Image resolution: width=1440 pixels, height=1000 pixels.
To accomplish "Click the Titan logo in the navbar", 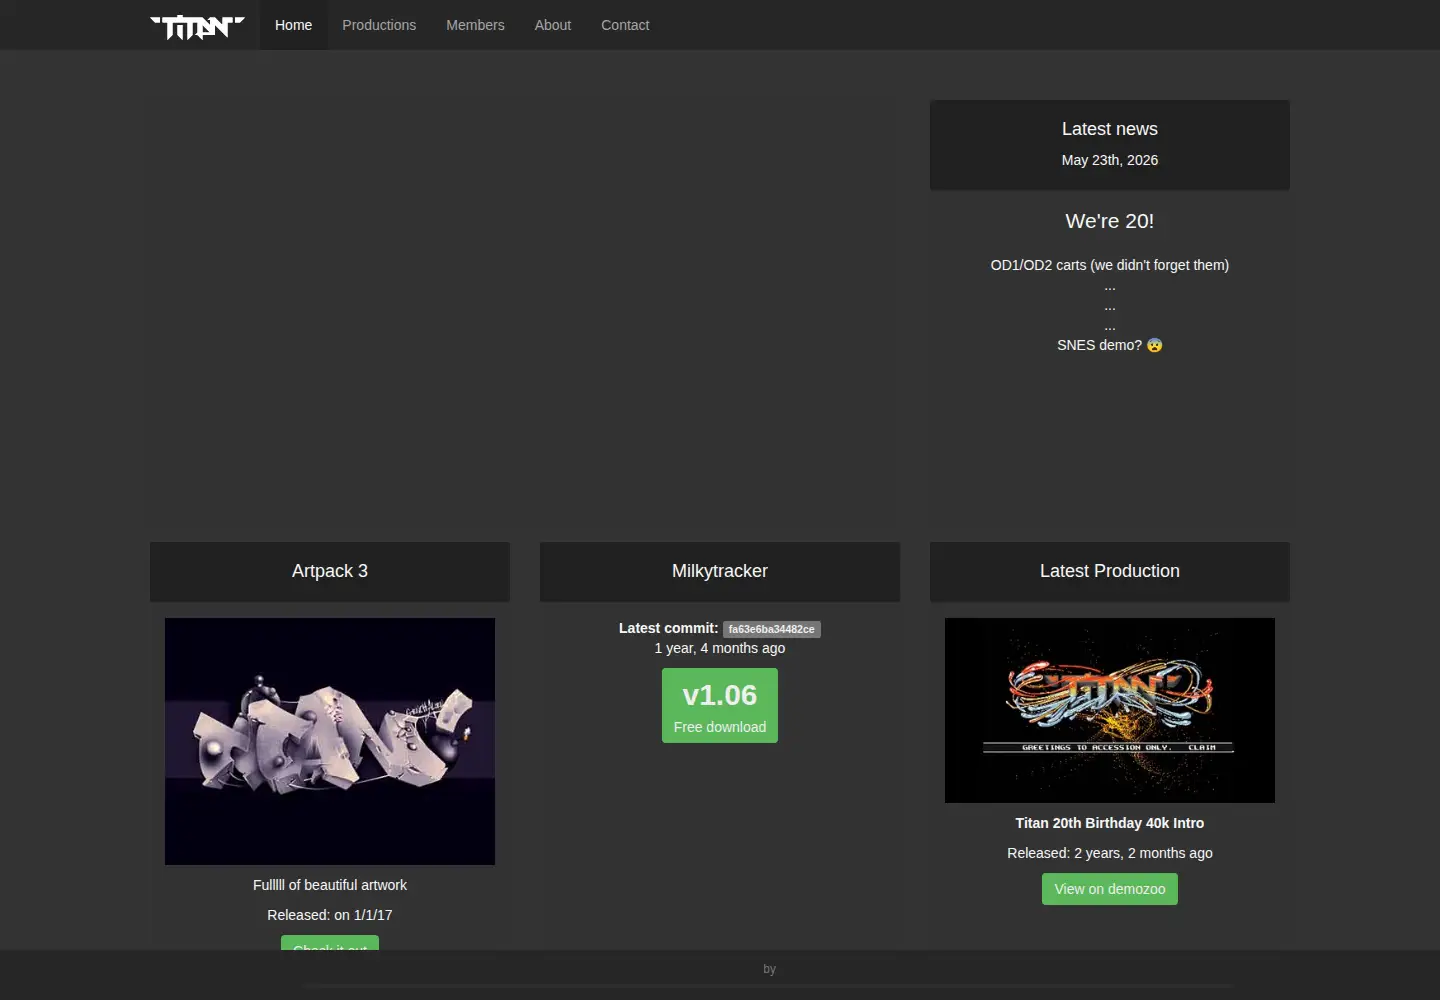I will coord(197,26).
